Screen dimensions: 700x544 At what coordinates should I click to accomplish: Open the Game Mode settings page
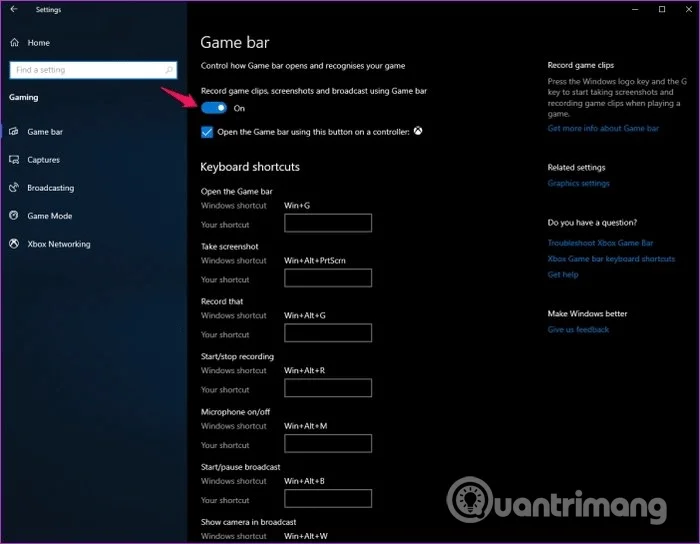pyautogui.click(x=50, y=216)
